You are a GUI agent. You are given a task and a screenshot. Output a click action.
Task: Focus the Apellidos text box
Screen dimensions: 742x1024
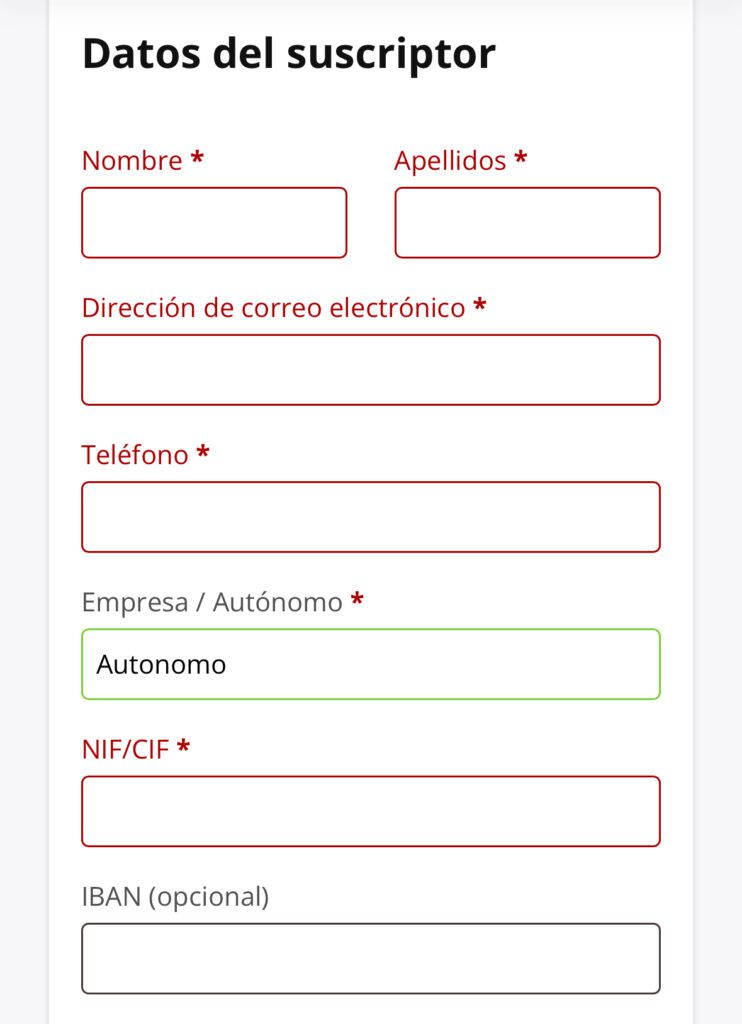coord(527,222)
